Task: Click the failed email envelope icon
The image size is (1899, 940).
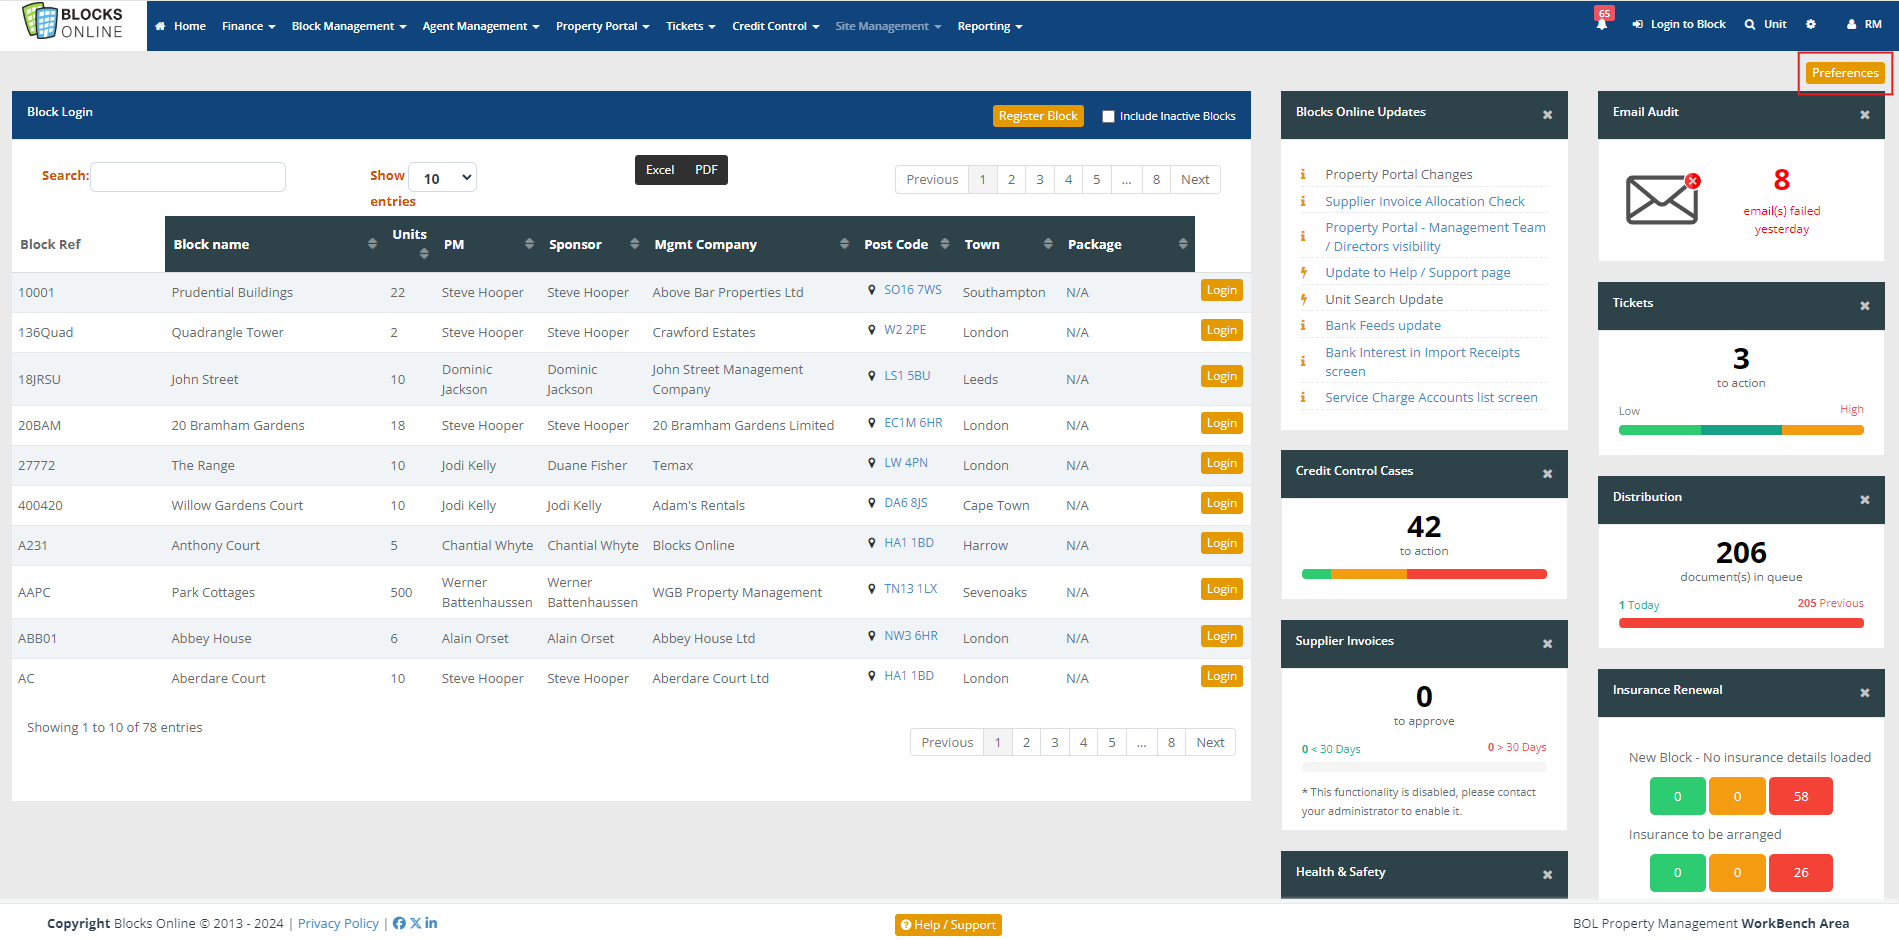Action: 1662,198
